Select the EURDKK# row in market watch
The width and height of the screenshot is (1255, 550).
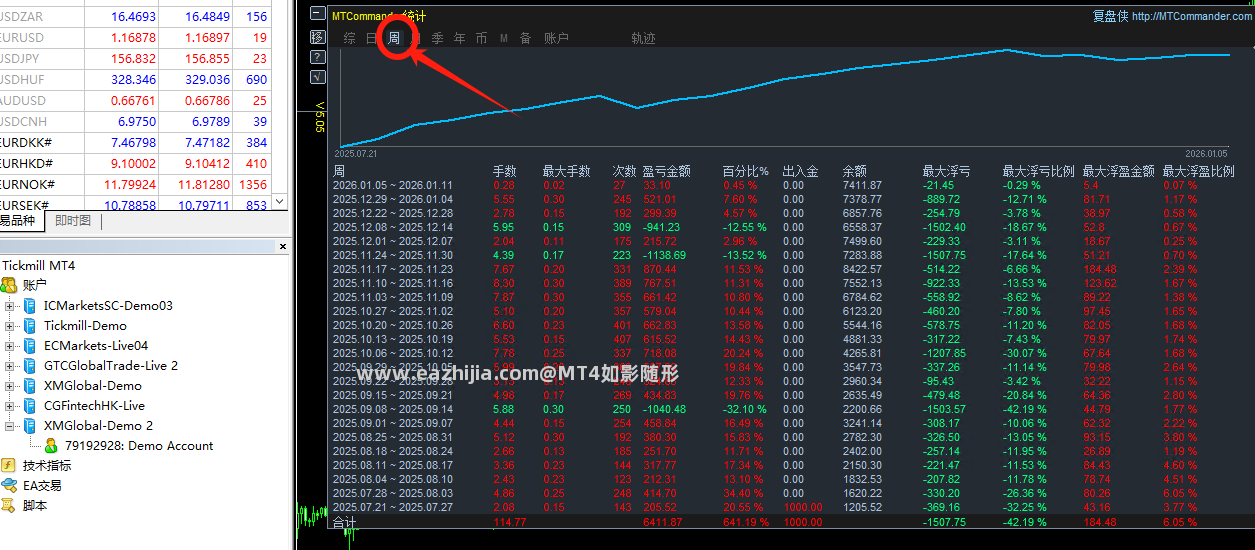135,142
